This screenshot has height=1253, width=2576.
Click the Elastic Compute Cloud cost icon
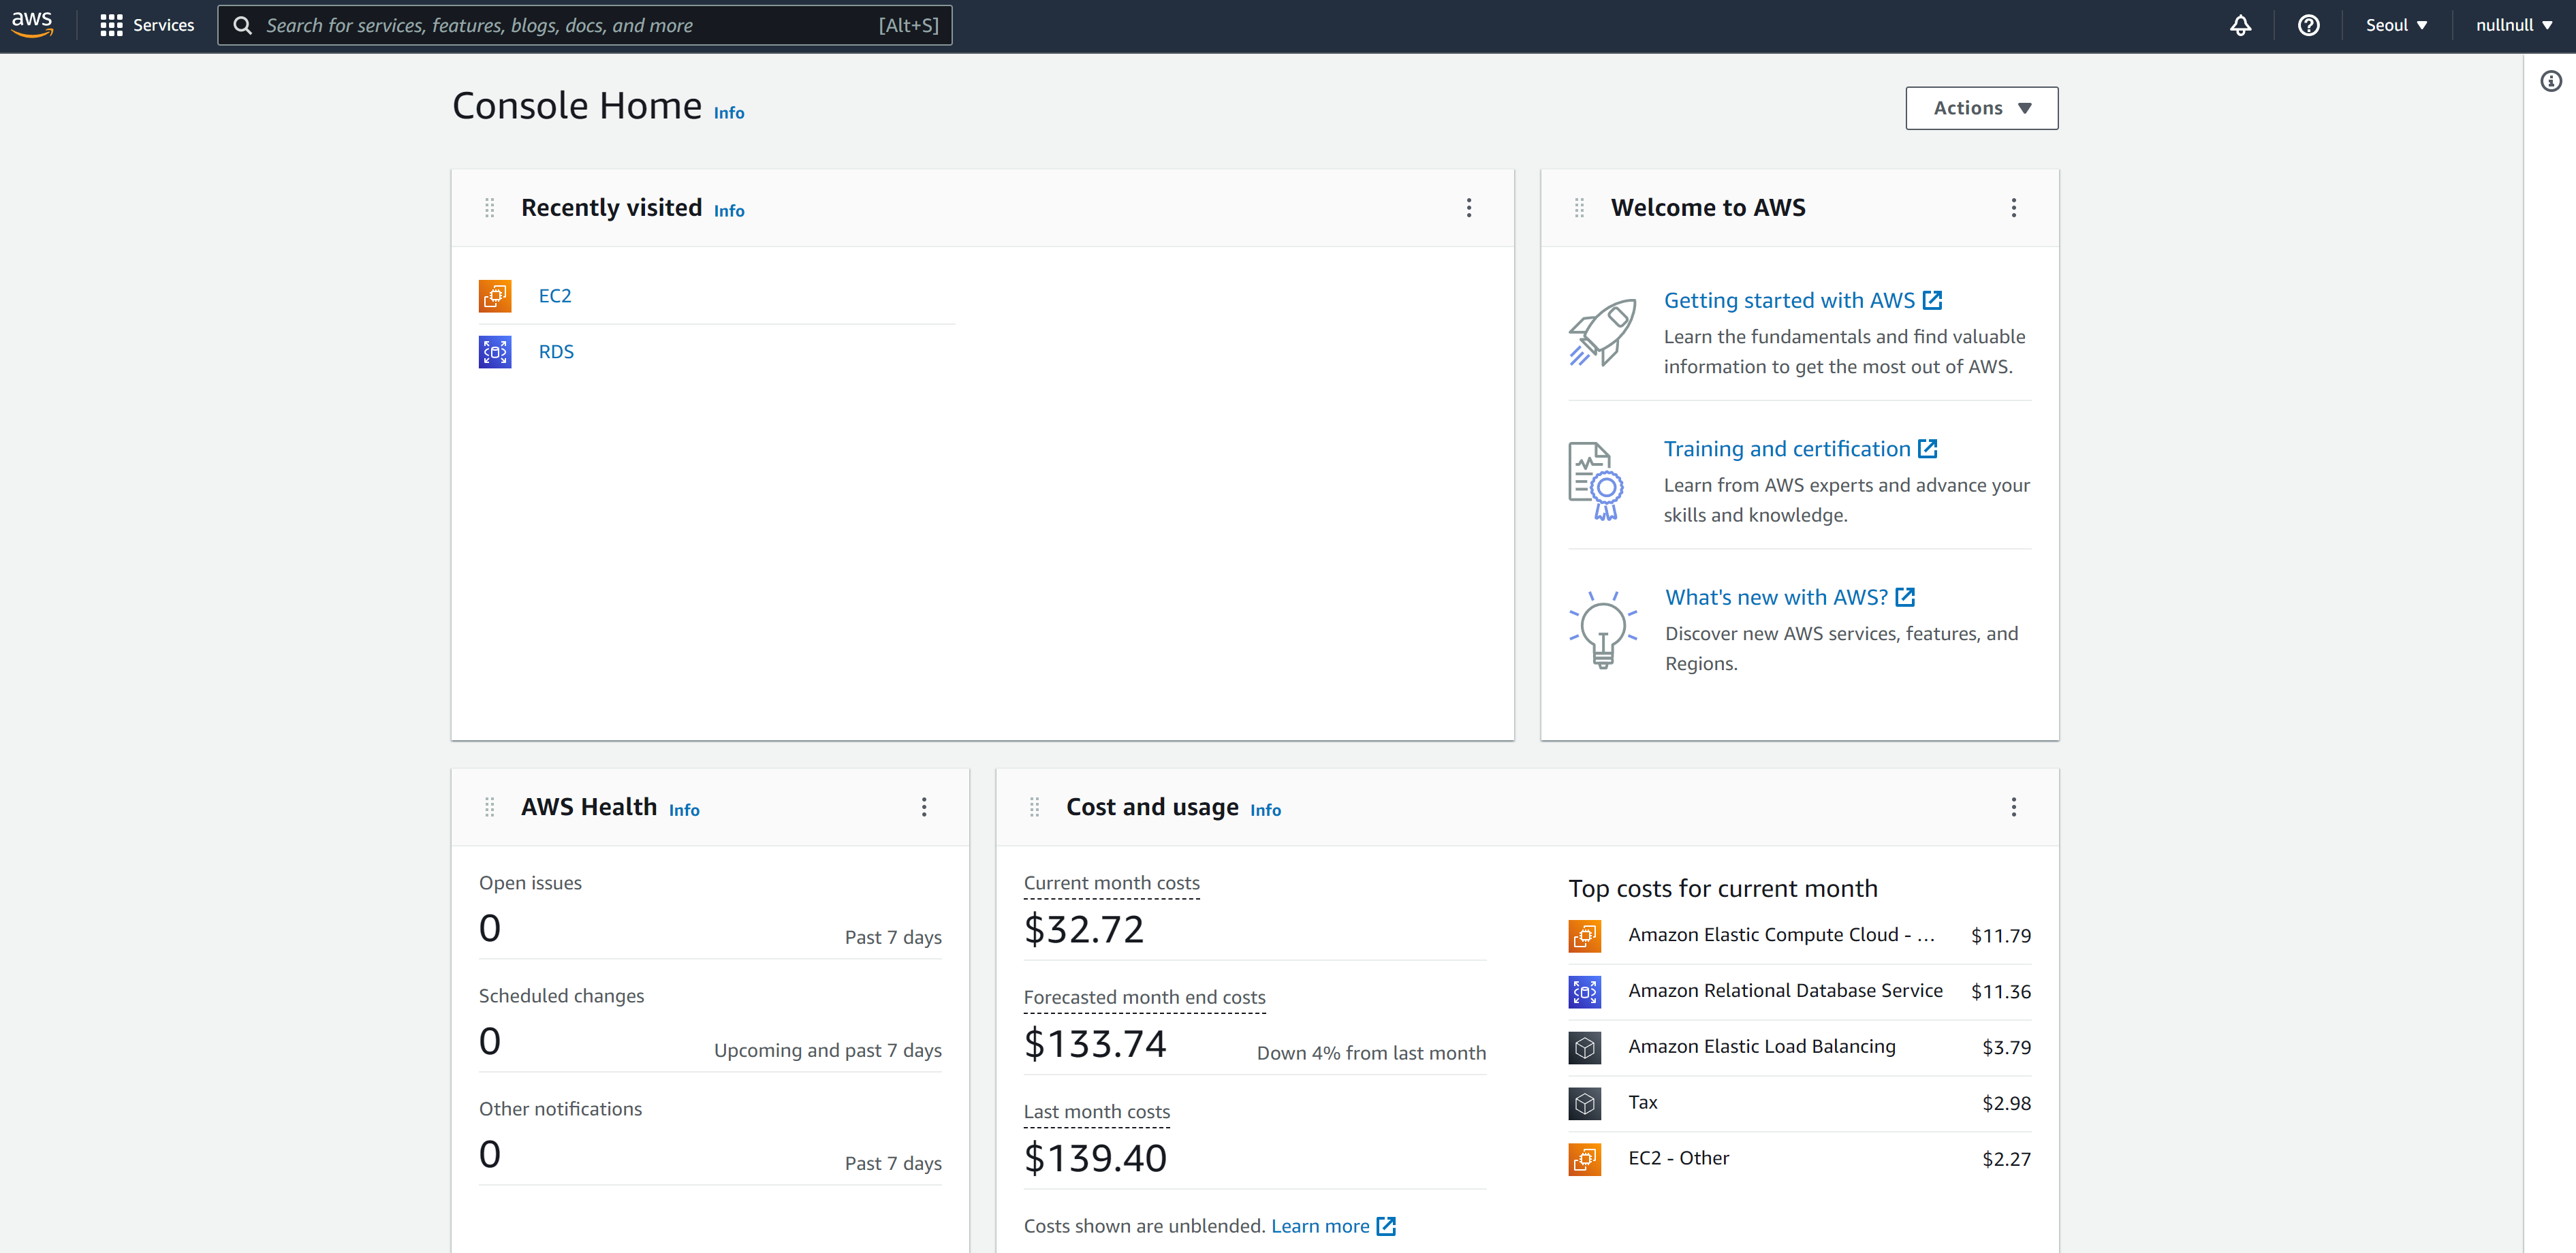point(1585,936)
